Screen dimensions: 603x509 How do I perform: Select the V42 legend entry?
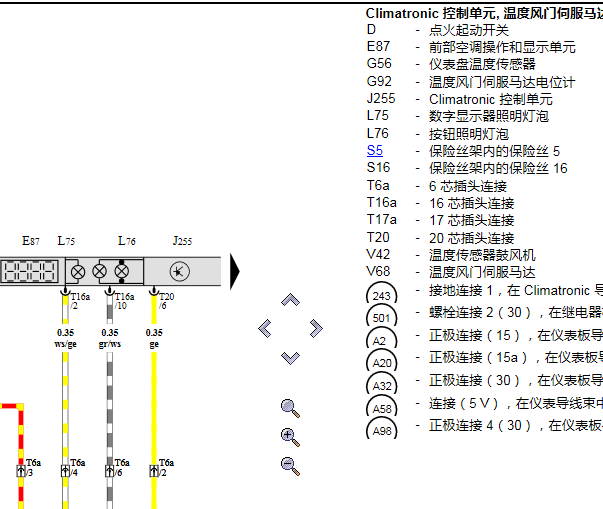point(451,255)
